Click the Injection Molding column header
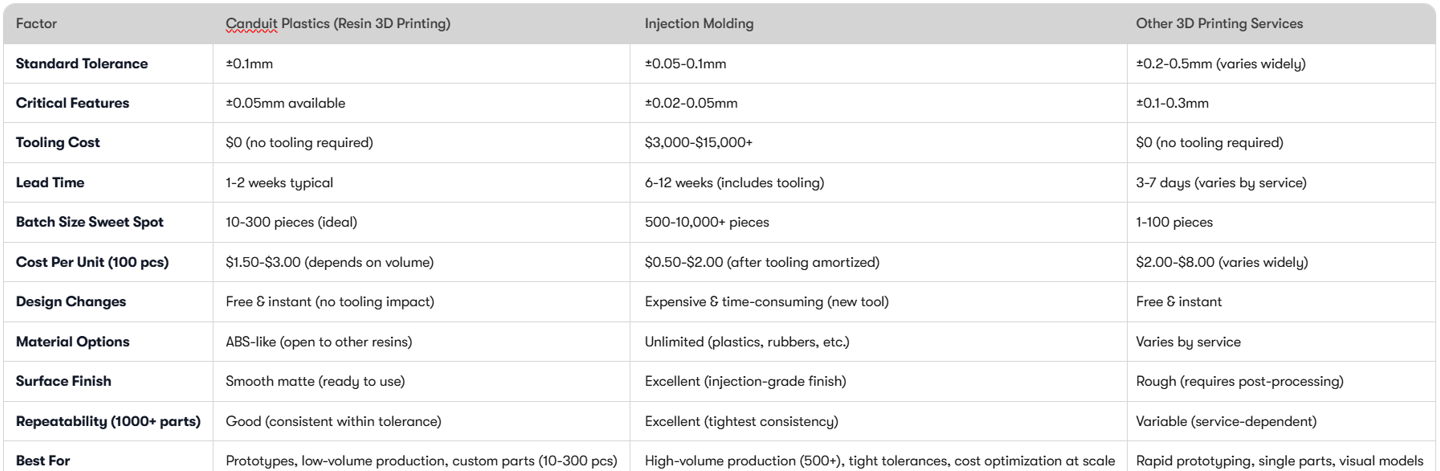The image size is (1440, 471). (699, 24)
